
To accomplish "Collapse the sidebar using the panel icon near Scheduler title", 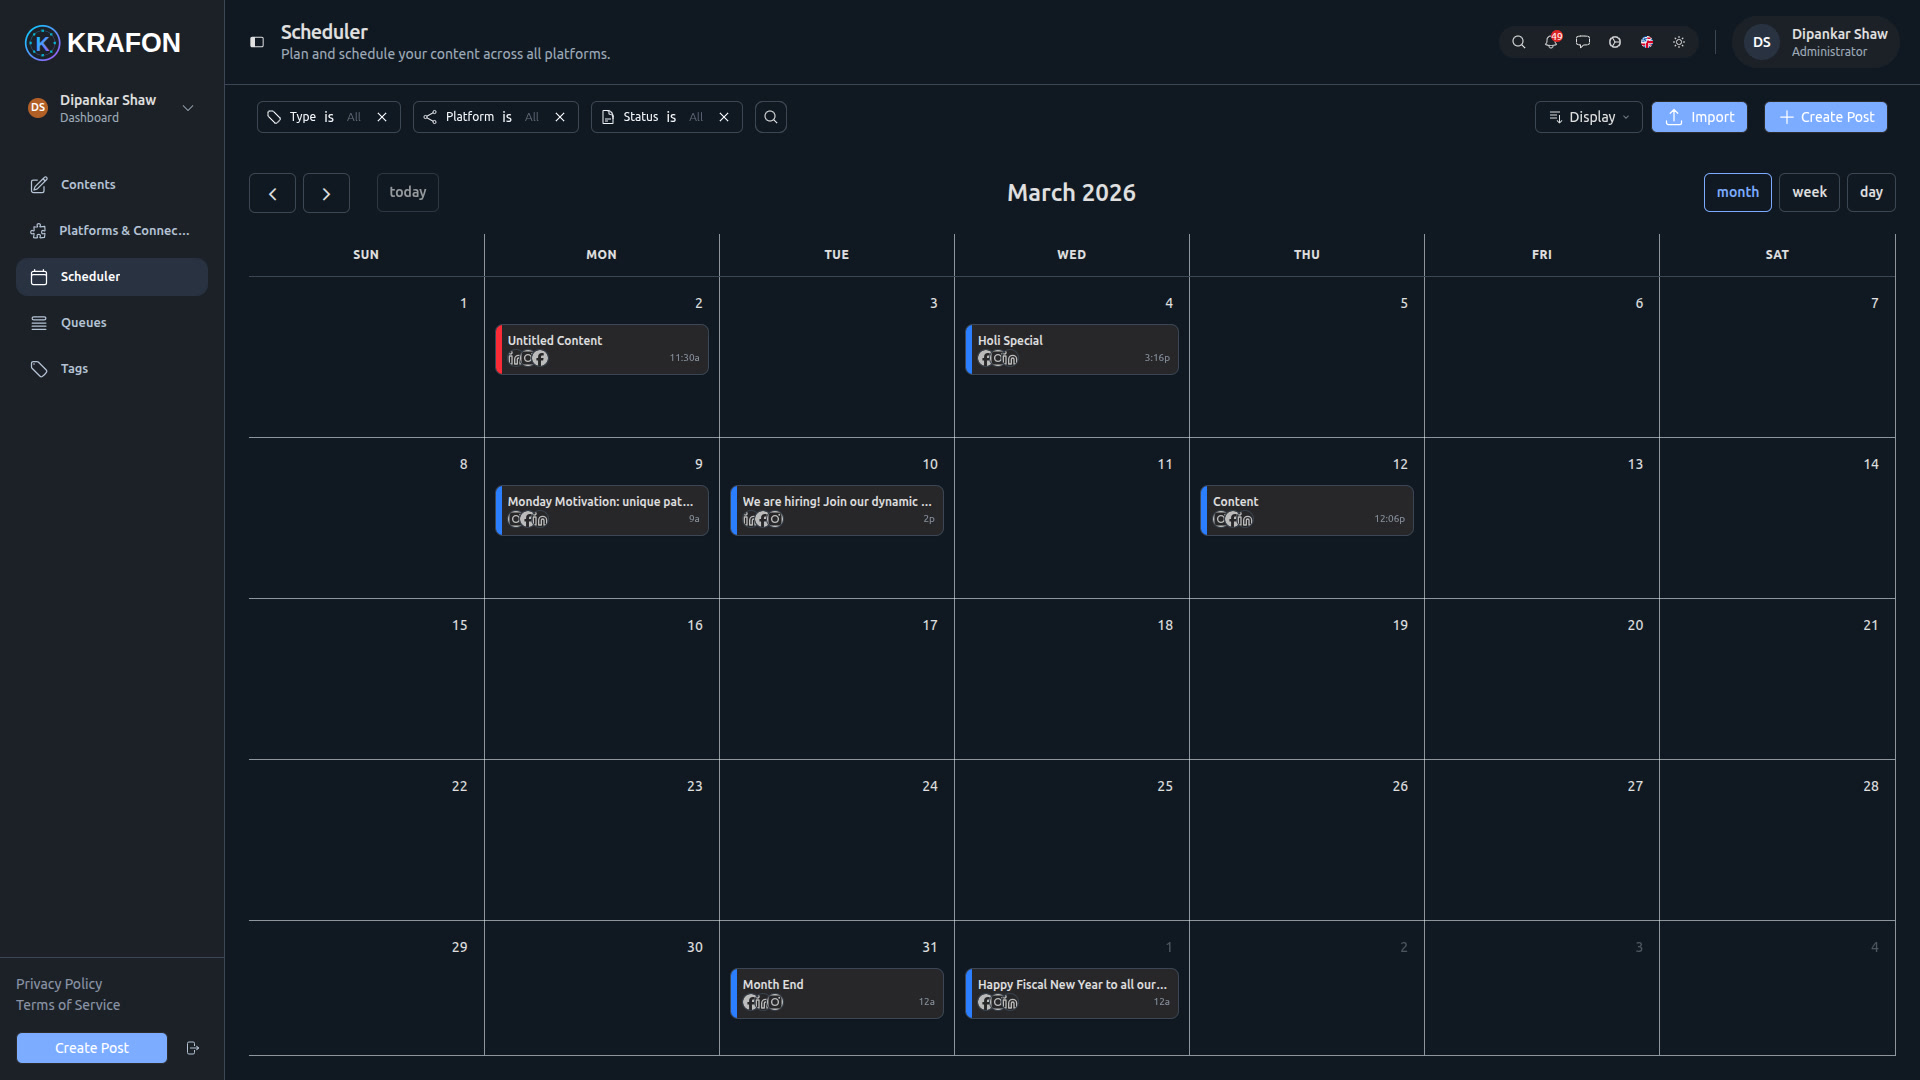I will pos(257,42).
